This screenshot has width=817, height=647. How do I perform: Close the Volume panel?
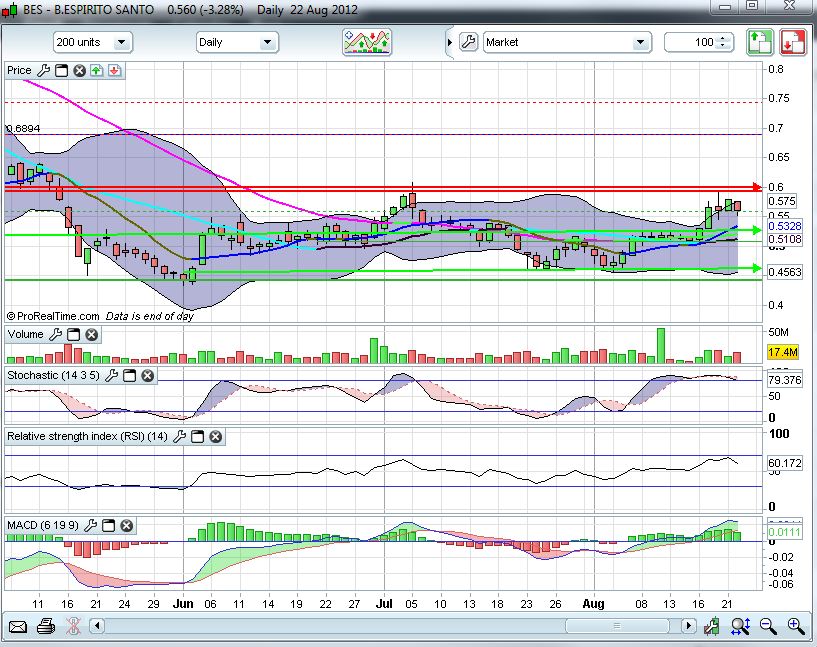pos(92,334)
